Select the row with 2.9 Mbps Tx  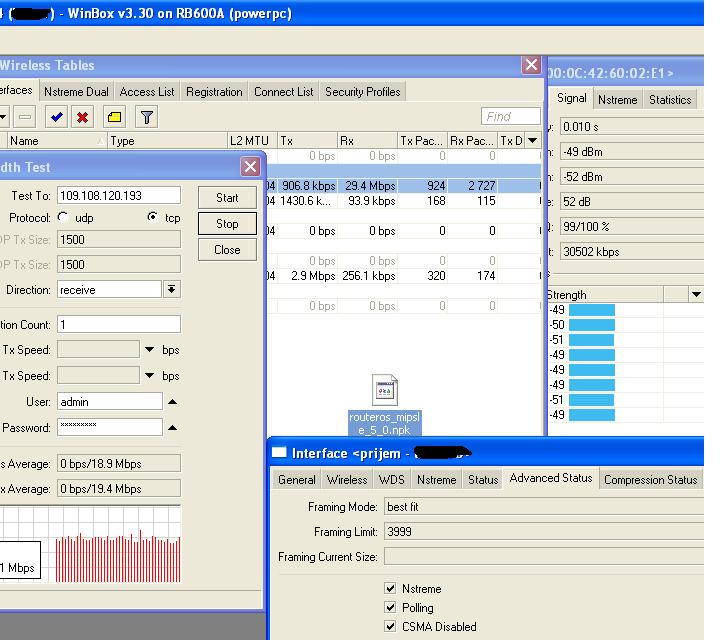point(404,275)
